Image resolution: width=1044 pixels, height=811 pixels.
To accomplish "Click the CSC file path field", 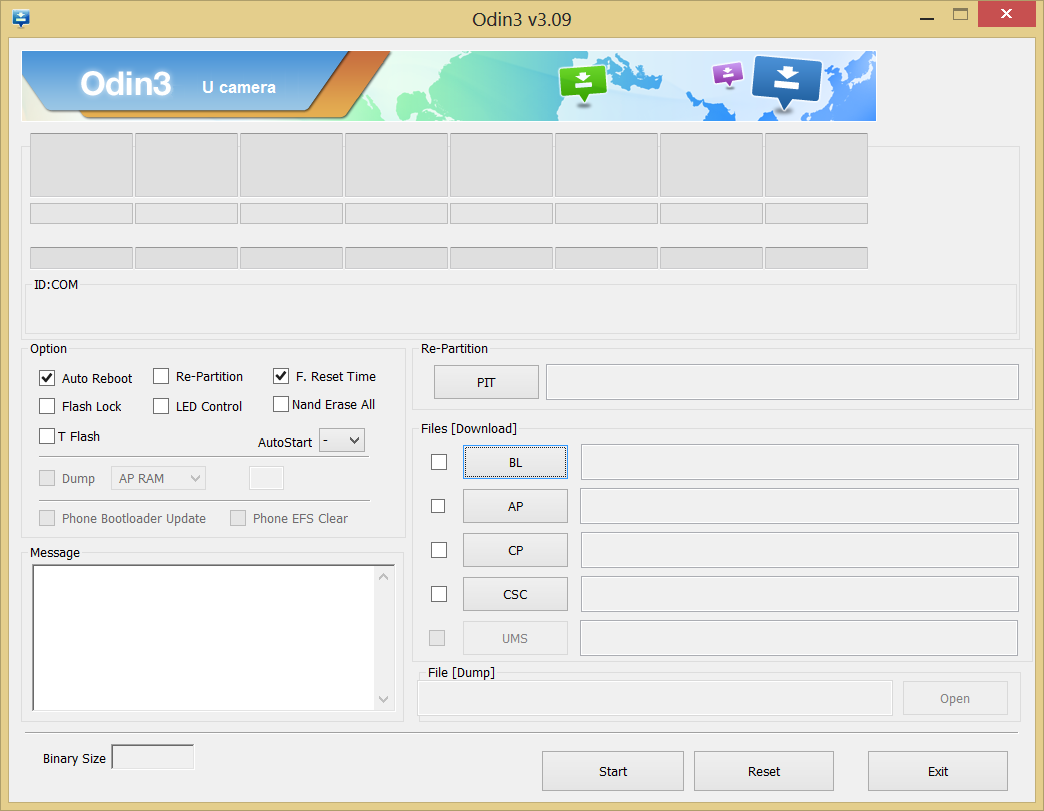I will click(x=800, y=594).
